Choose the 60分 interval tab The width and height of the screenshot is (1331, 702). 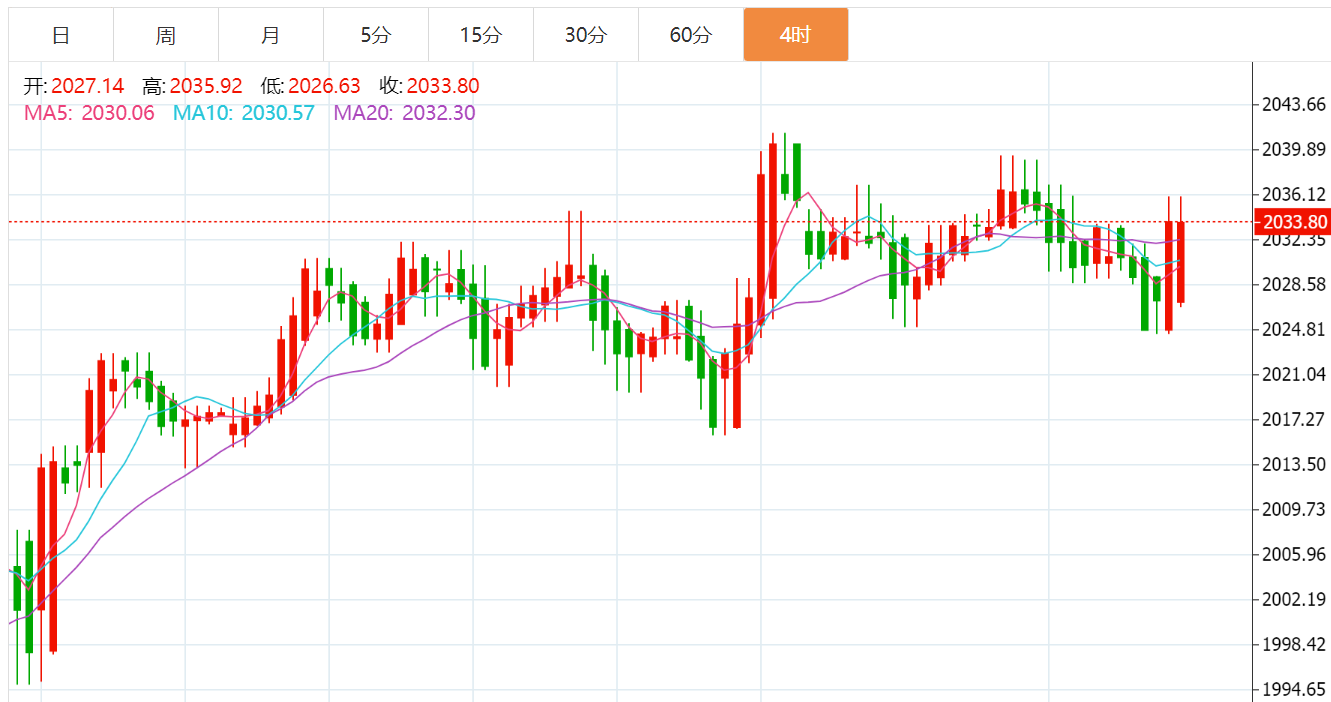[x=691, y=35]
